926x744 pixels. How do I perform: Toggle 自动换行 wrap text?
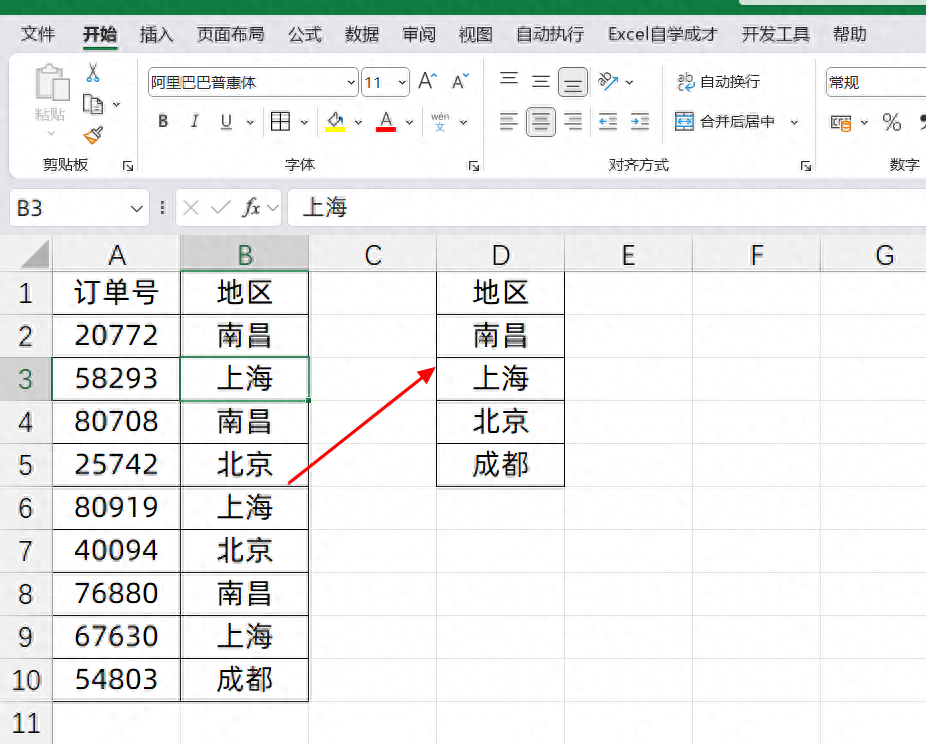[718, 81]
